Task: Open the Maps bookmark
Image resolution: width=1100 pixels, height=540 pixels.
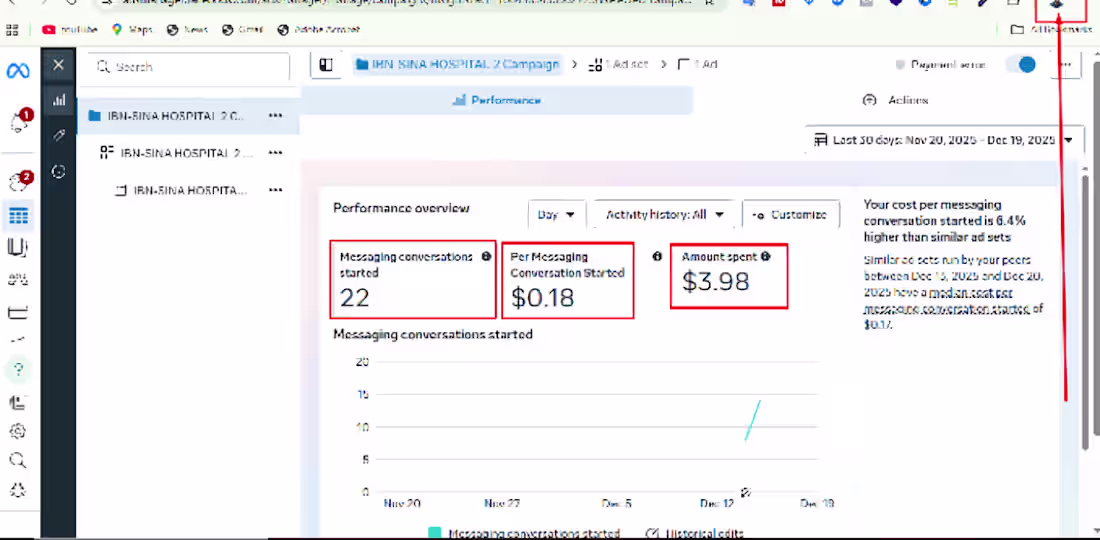Action: [x=131, y=30]
